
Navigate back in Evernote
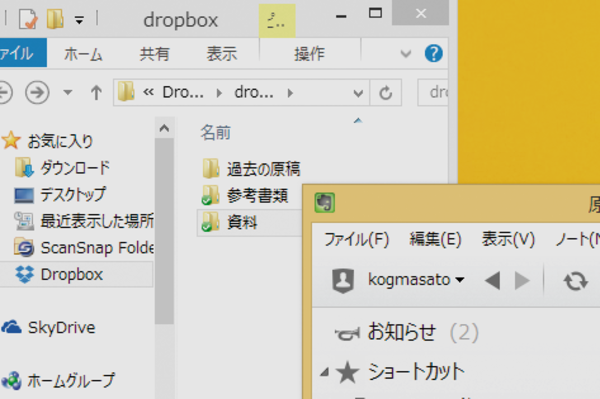pyautogui.click(x=492, y=281)
